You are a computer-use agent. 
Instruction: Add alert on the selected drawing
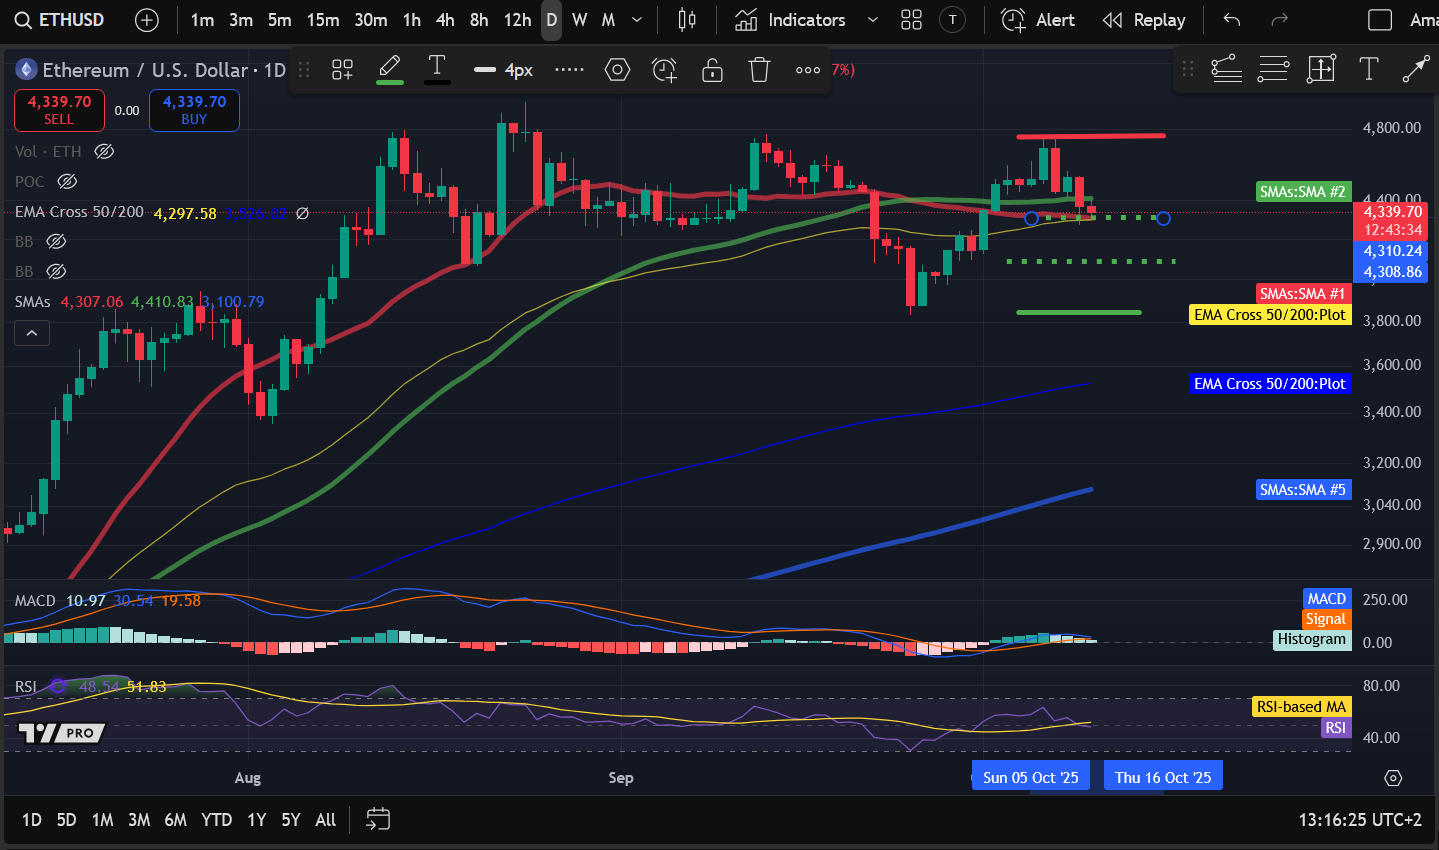click(x=664, y=69)
